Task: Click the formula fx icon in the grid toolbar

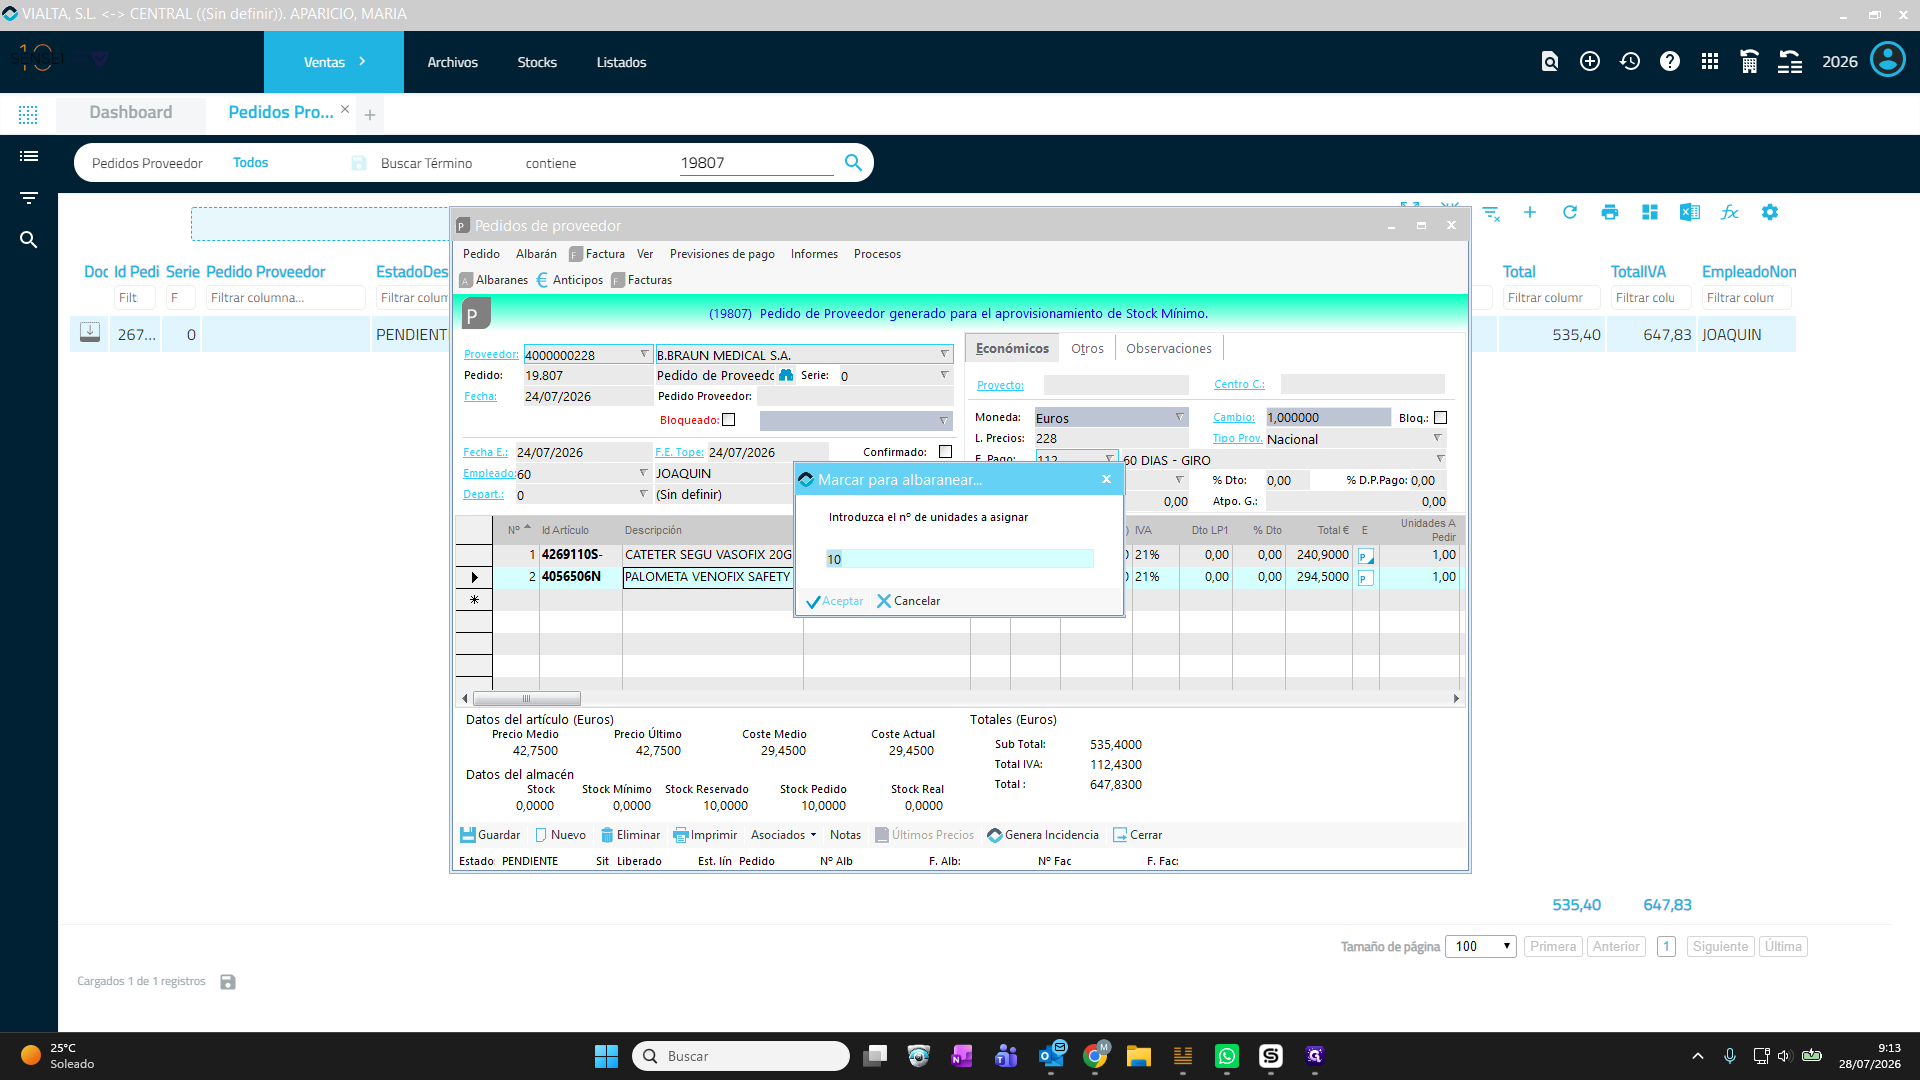Action: coord(1730,212)
